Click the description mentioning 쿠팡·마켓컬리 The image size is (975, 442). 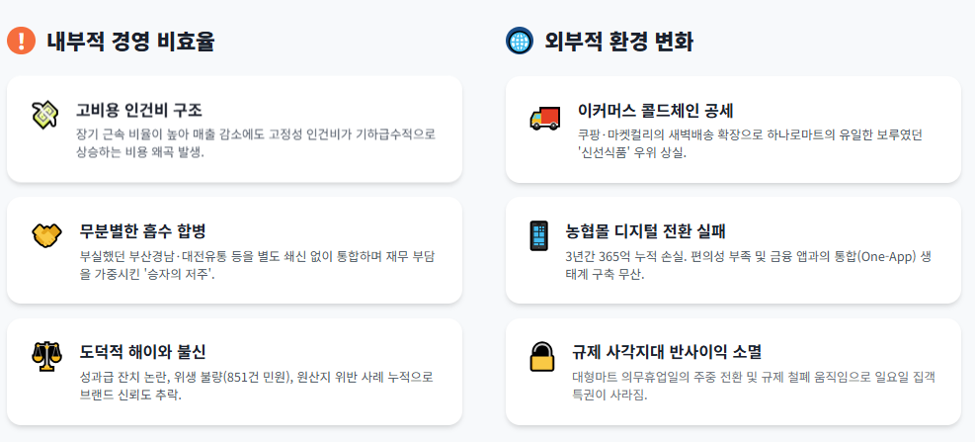pyautogui.click(x=749, y=144)
